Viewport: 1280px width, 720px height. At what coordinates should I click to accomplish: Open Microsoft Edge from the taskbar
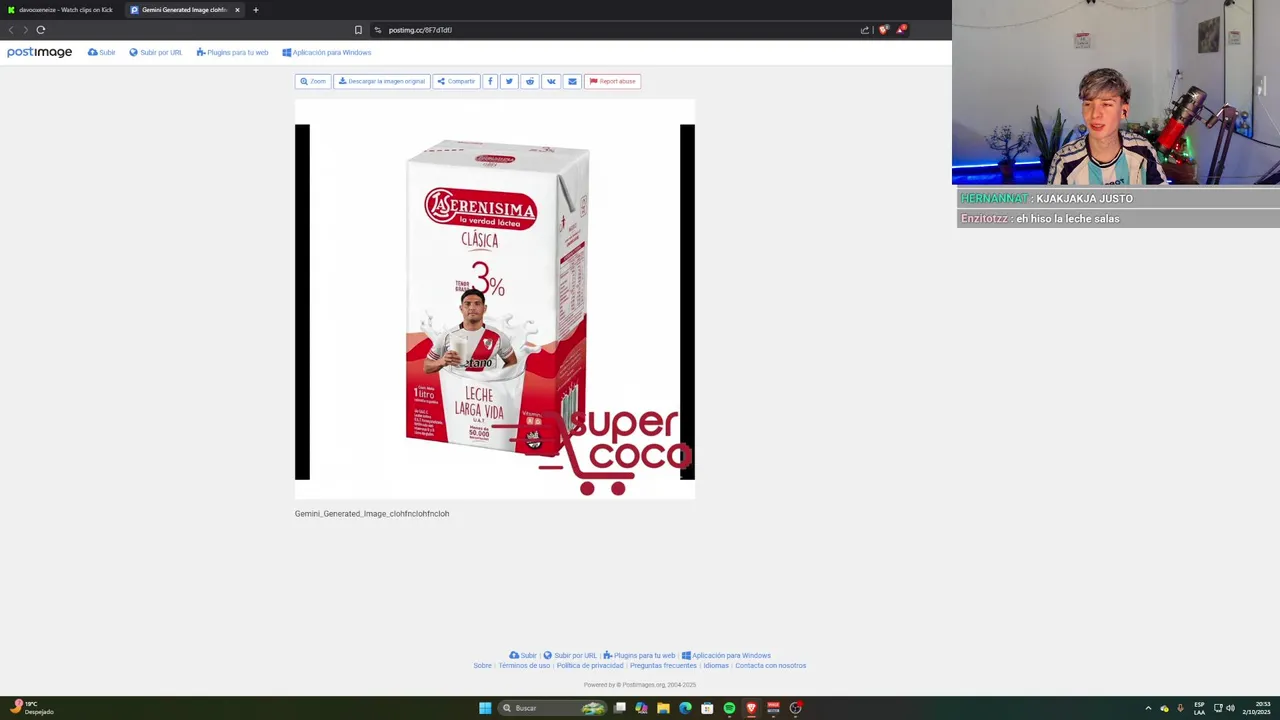pos(685,708)
